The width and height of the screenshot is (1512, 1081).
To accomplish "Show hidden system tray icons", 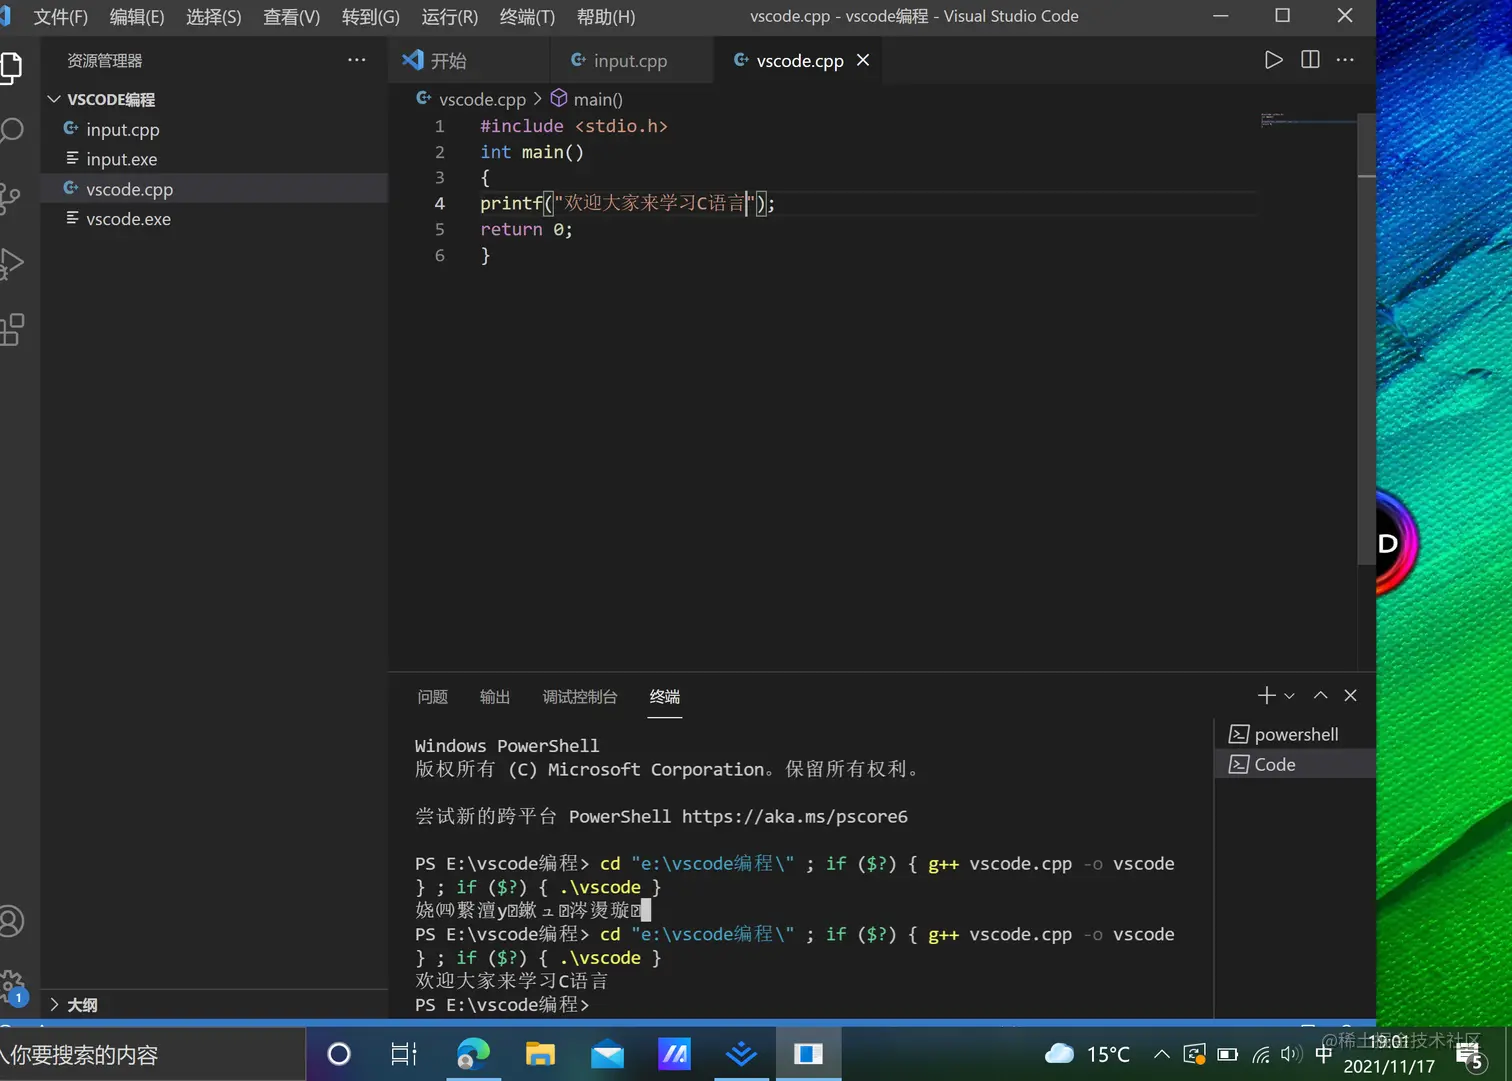I will [1161, 1054].
